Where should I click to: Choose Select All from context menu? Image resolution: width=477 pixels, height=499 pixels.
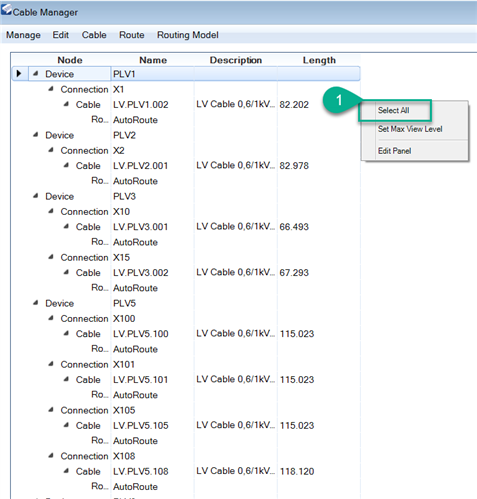pos(393,110)
